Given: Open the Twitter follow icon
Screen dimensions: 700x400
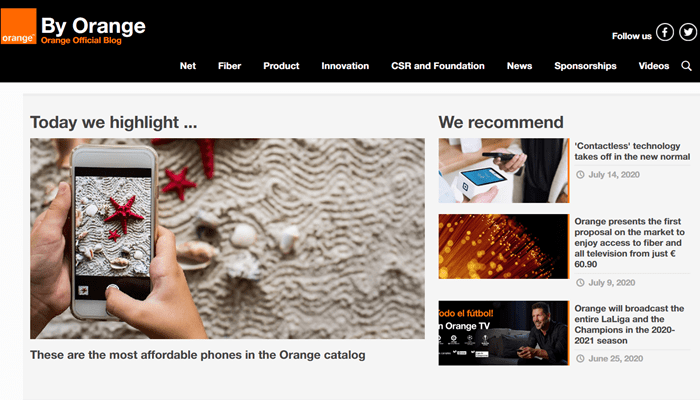Looking at the screenshot, I should [x=688, y=32].
